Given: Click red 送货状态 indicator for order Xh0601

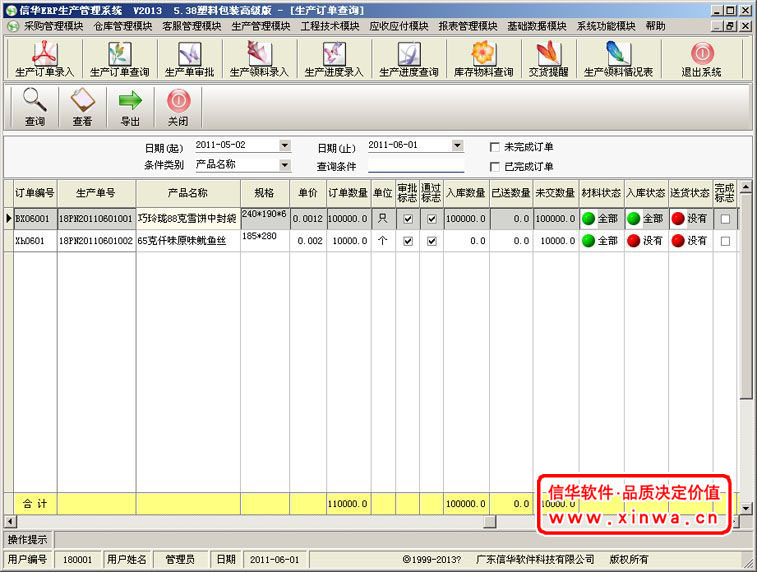Looking at the screenshot, I should (x=678, y=240).
